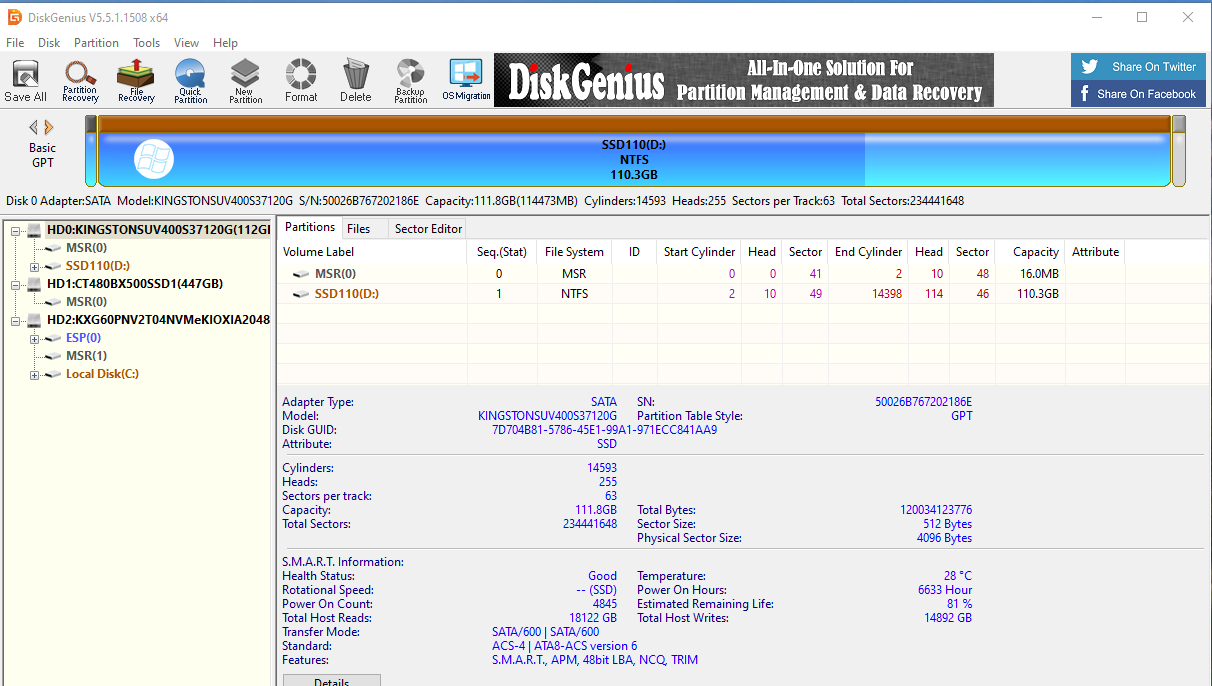Viewport: 1212px width, 686px height.
Task: Expand the ESP(0) tree node
Action: tap(35, 338)
